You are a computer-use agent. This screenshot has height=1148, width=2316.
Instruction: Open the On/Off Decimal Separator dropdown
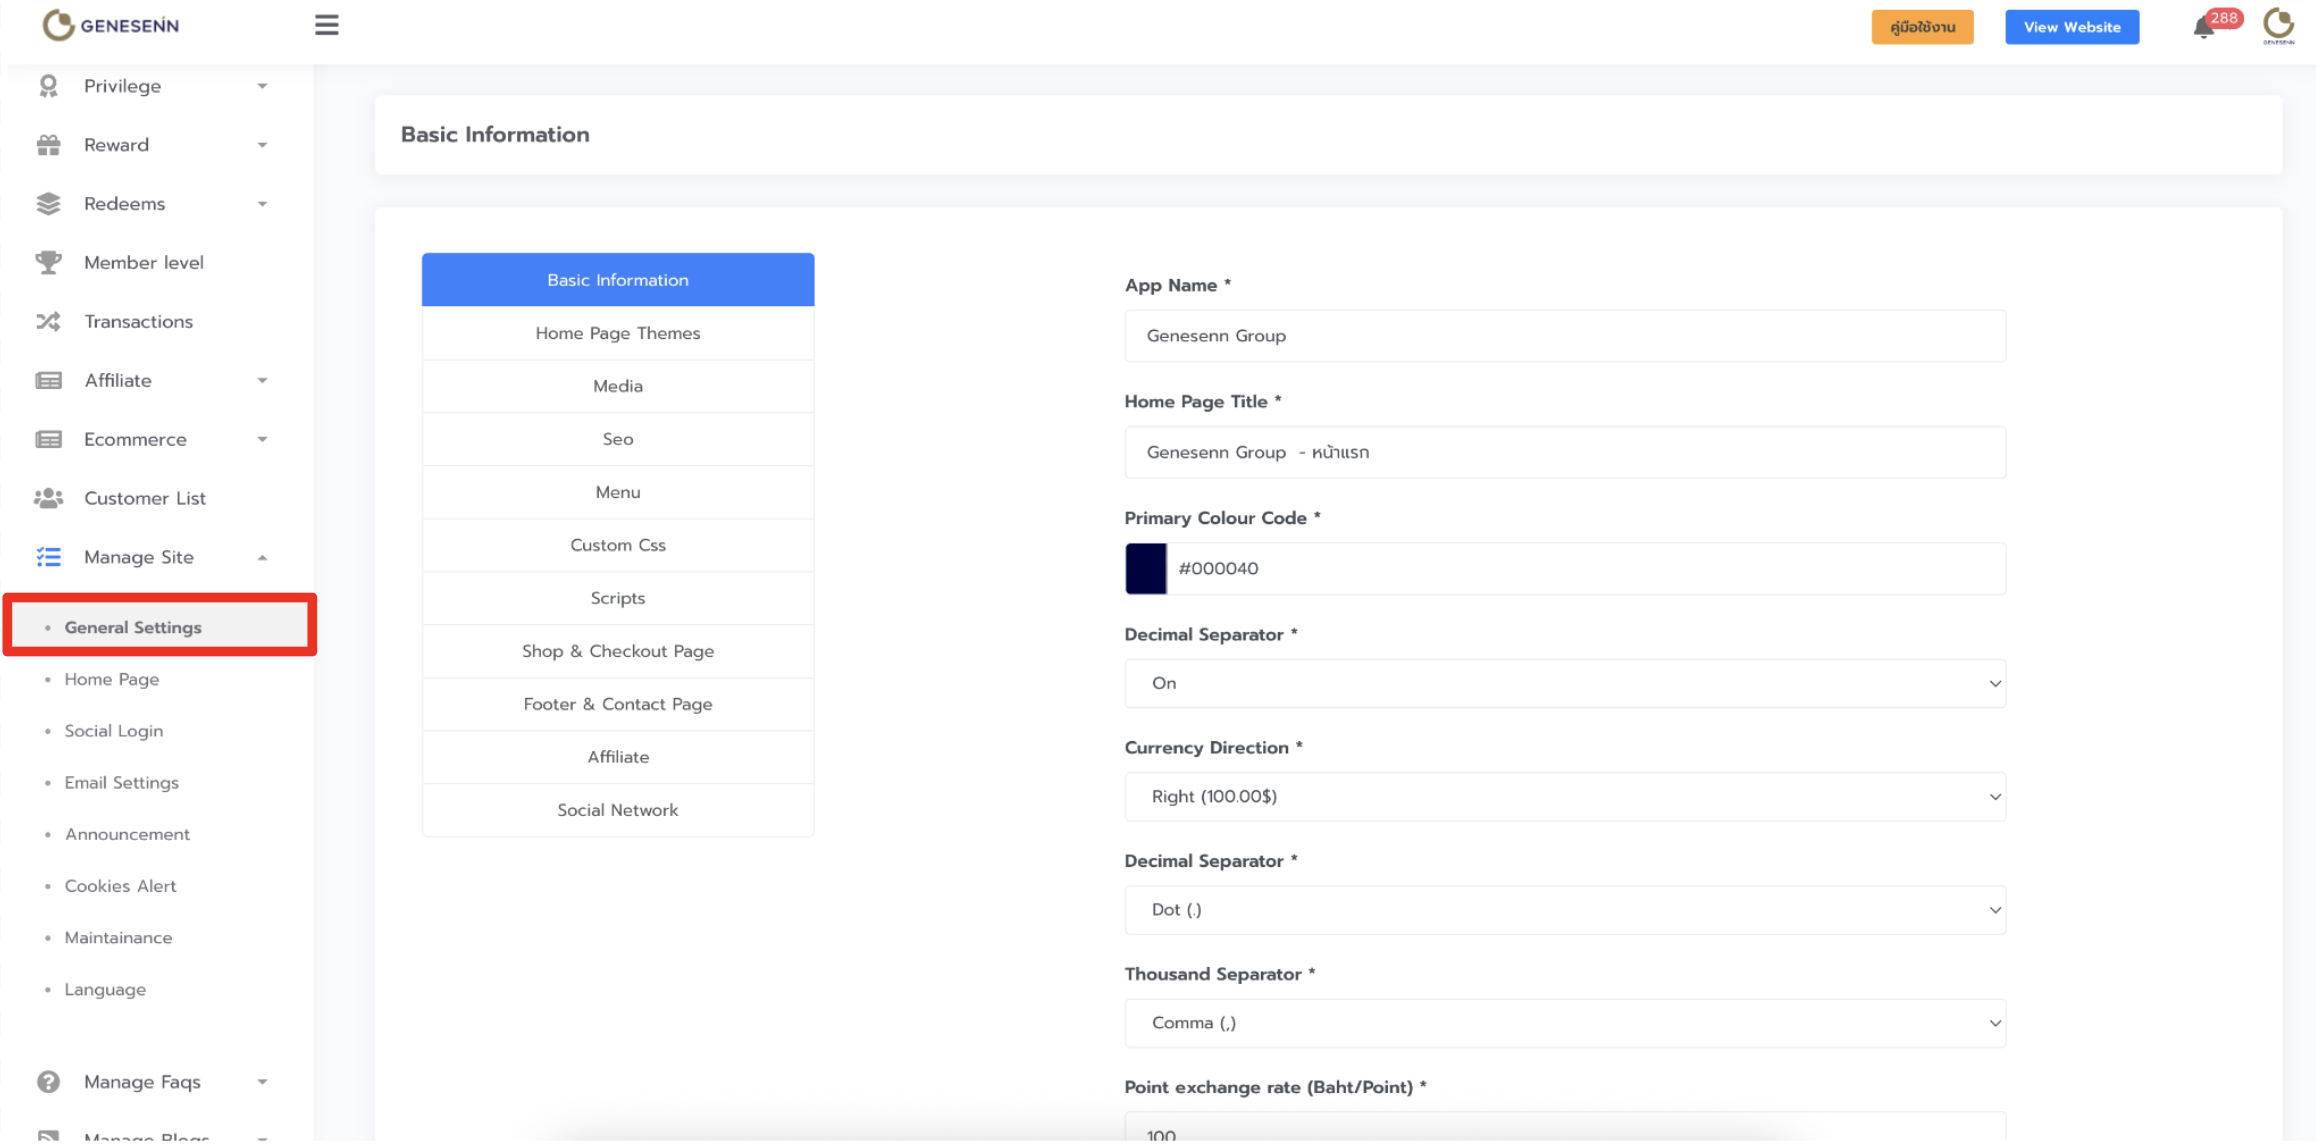pyautogui.click(x=1564, y=683)
